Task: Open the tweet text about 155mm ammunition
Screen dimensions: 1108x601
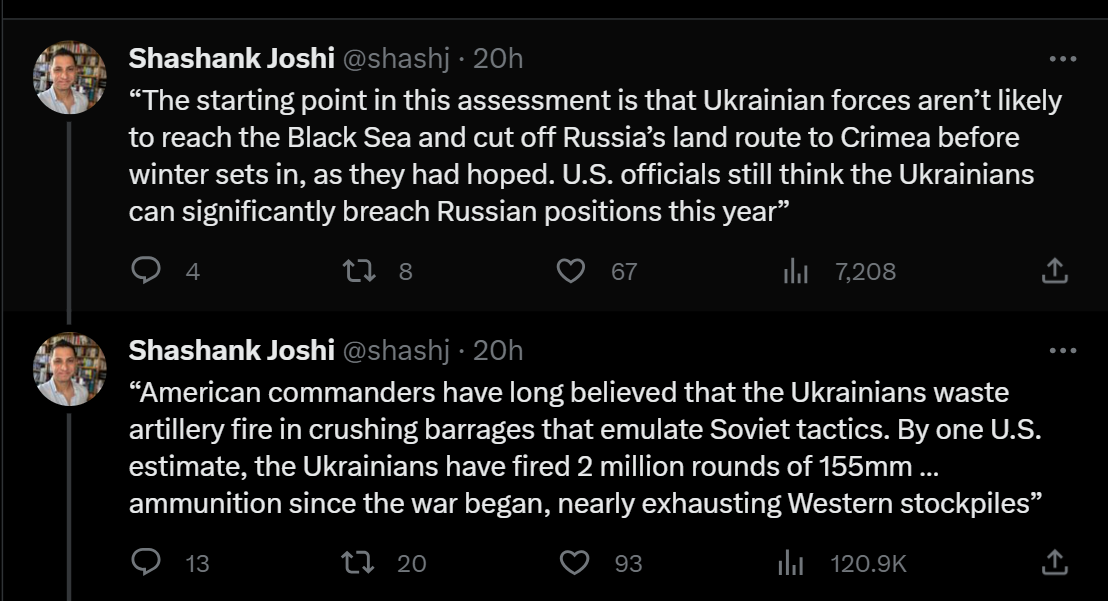Action: tap(586, 448)
